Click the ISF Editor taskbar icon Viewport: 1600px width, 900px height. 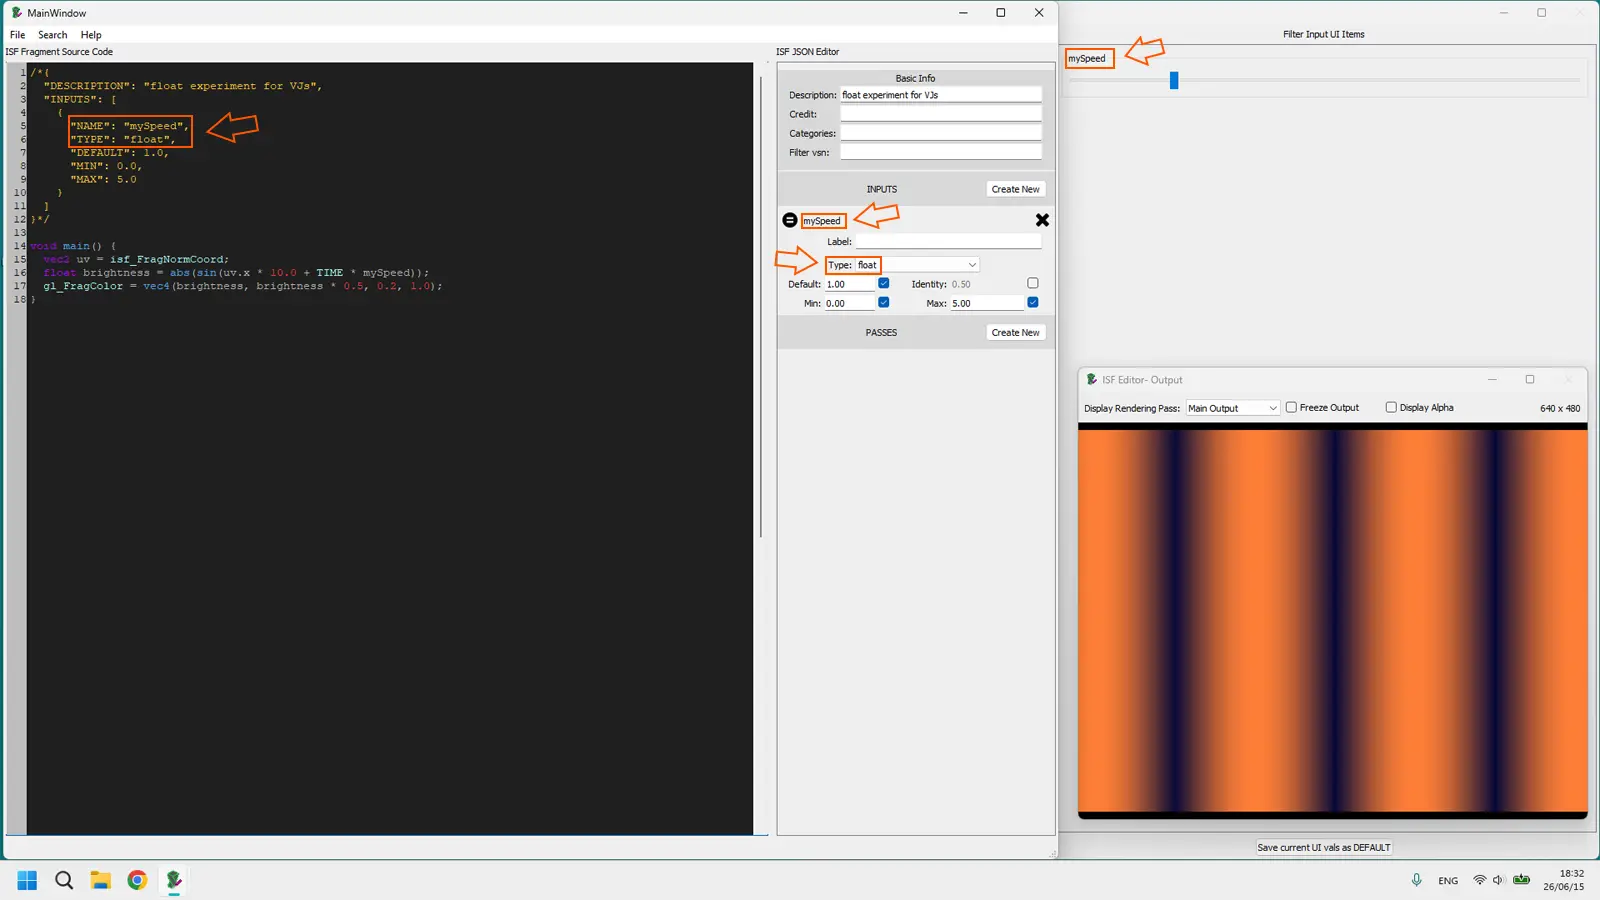click(x=174, y=880)
